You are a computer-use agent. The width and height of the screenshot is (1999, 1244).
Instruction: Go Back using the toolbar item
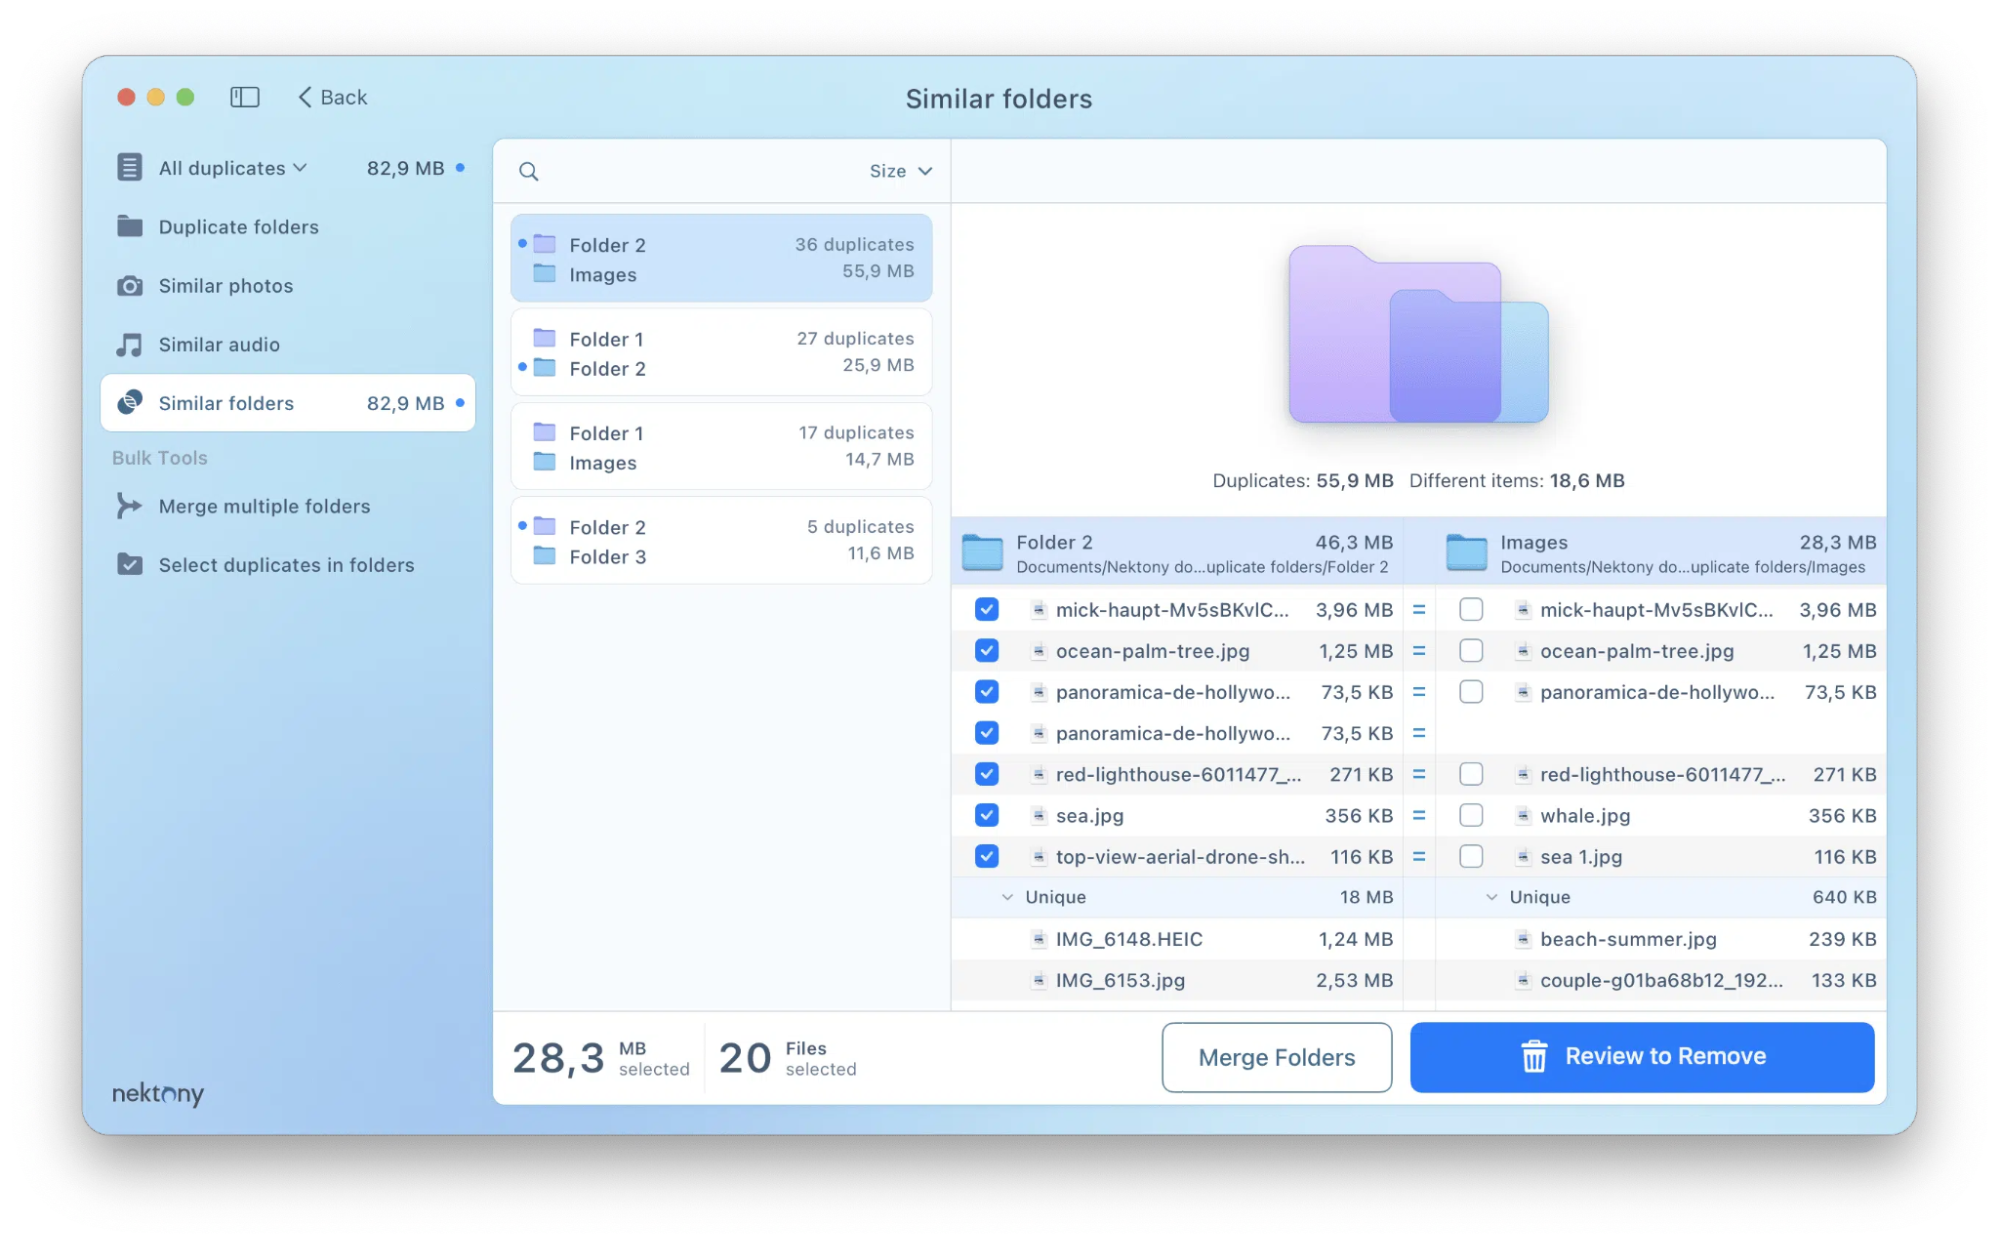(x=331, y=97)
